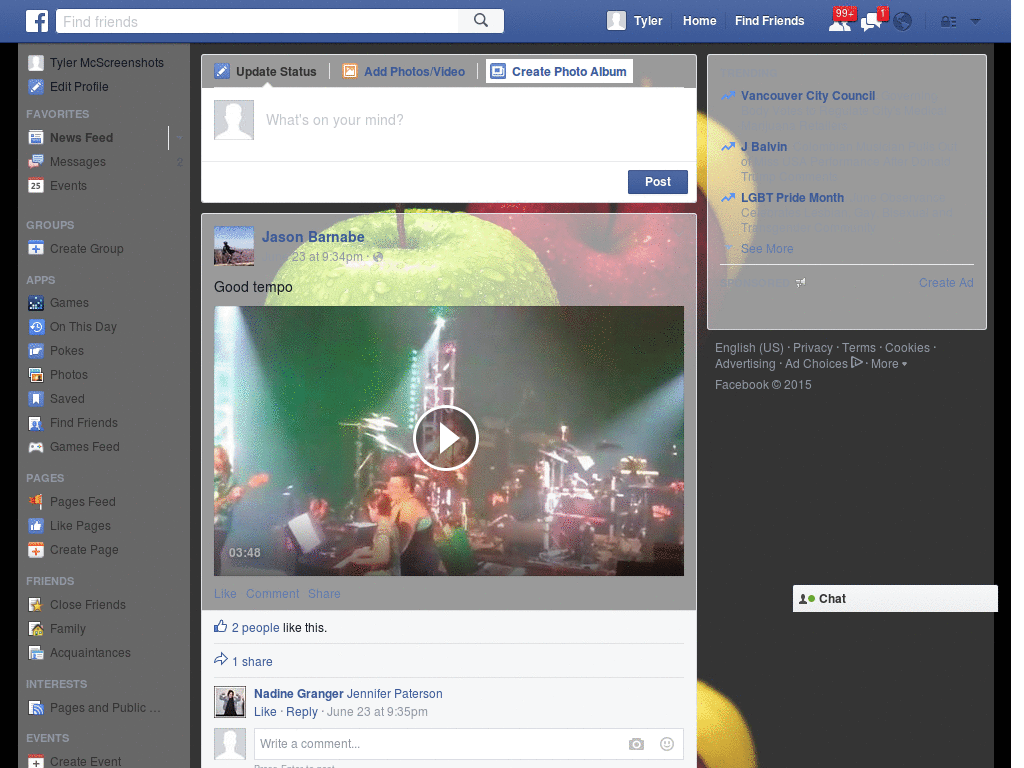Like Nadine Granger's comment
Viewport: 1024px width, 768px height.
point(265,712)
